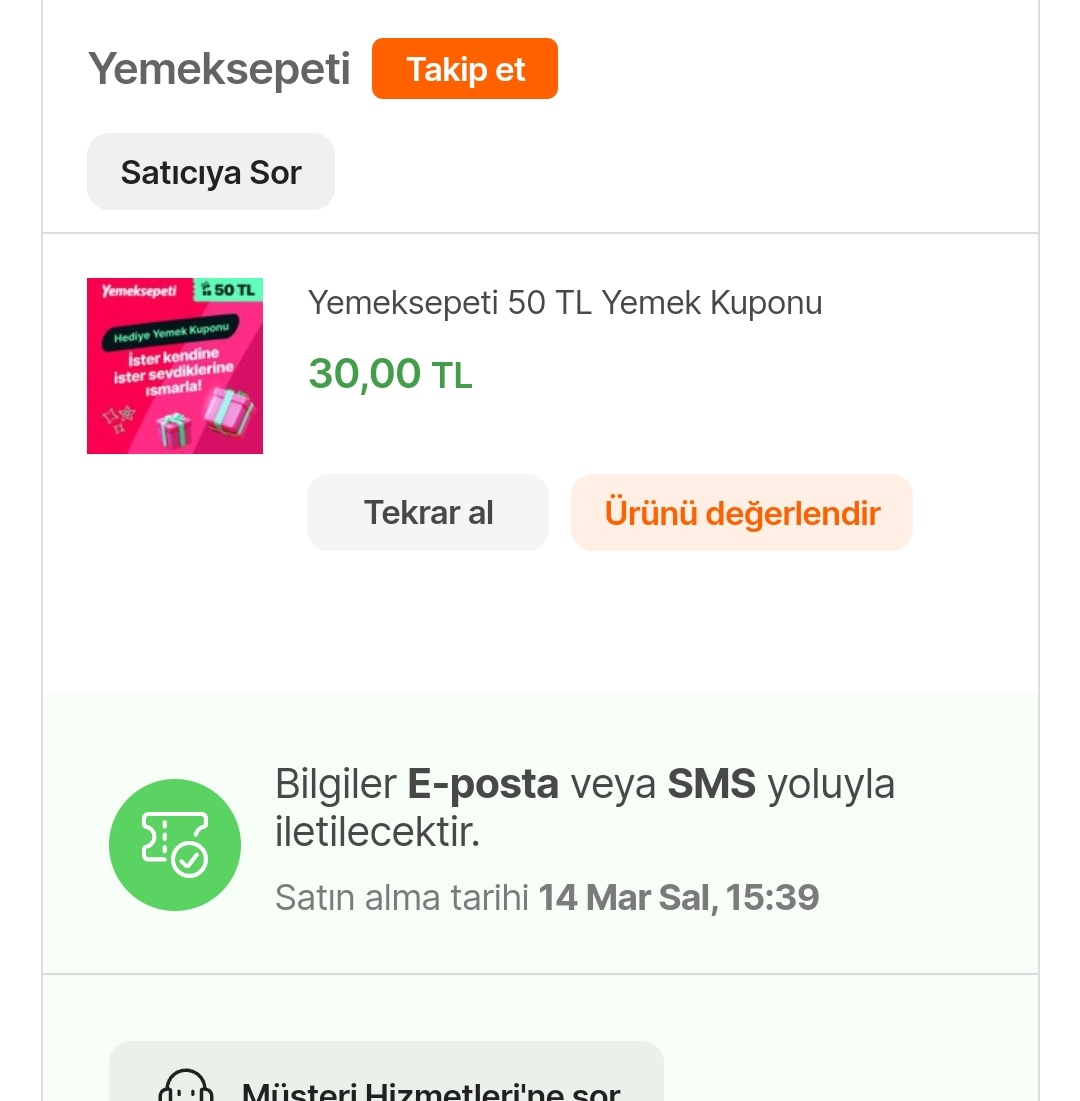
Task: Tap the orange Takip et button
Action: click(464, 69)
